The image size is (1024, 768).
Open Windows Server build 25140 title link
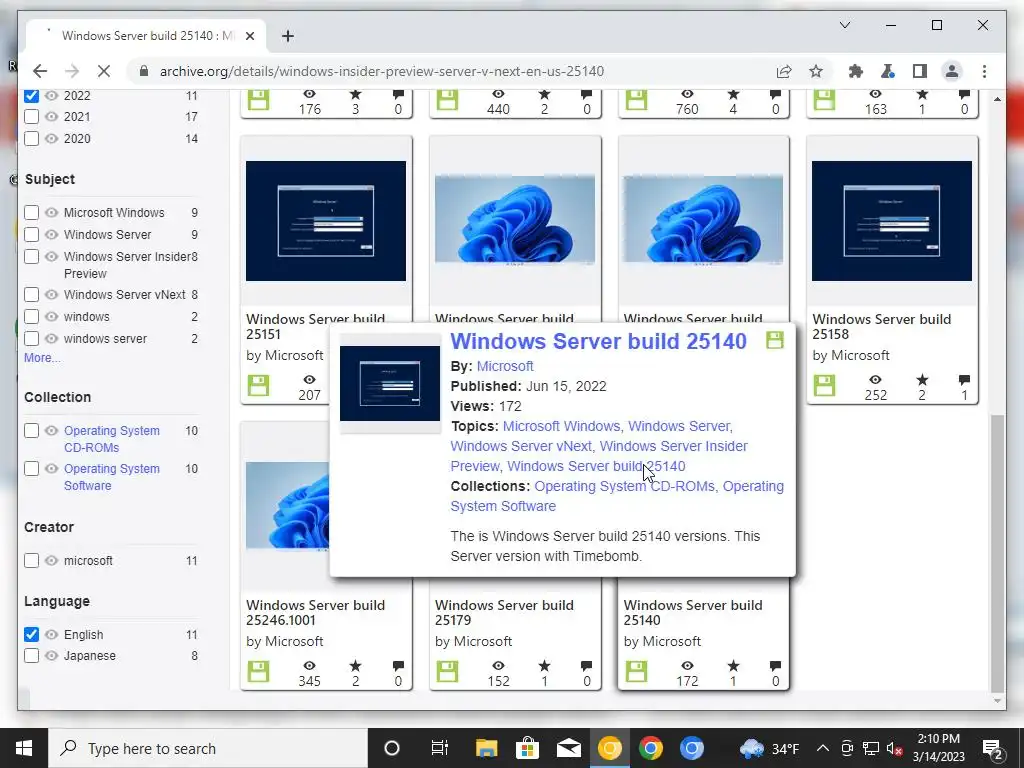pyautogui.click(x=598, y=341)
